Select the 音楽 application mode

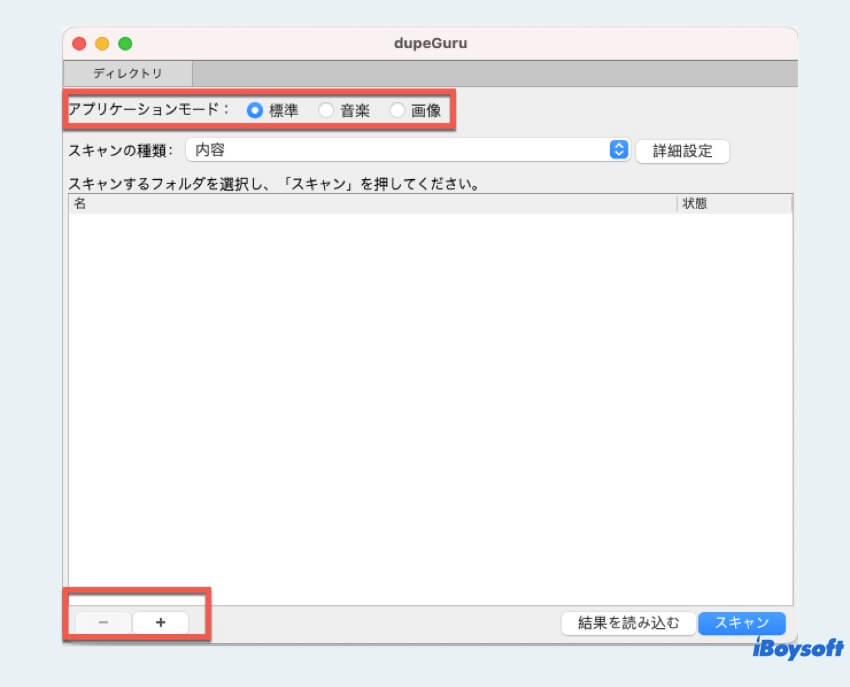326,111
